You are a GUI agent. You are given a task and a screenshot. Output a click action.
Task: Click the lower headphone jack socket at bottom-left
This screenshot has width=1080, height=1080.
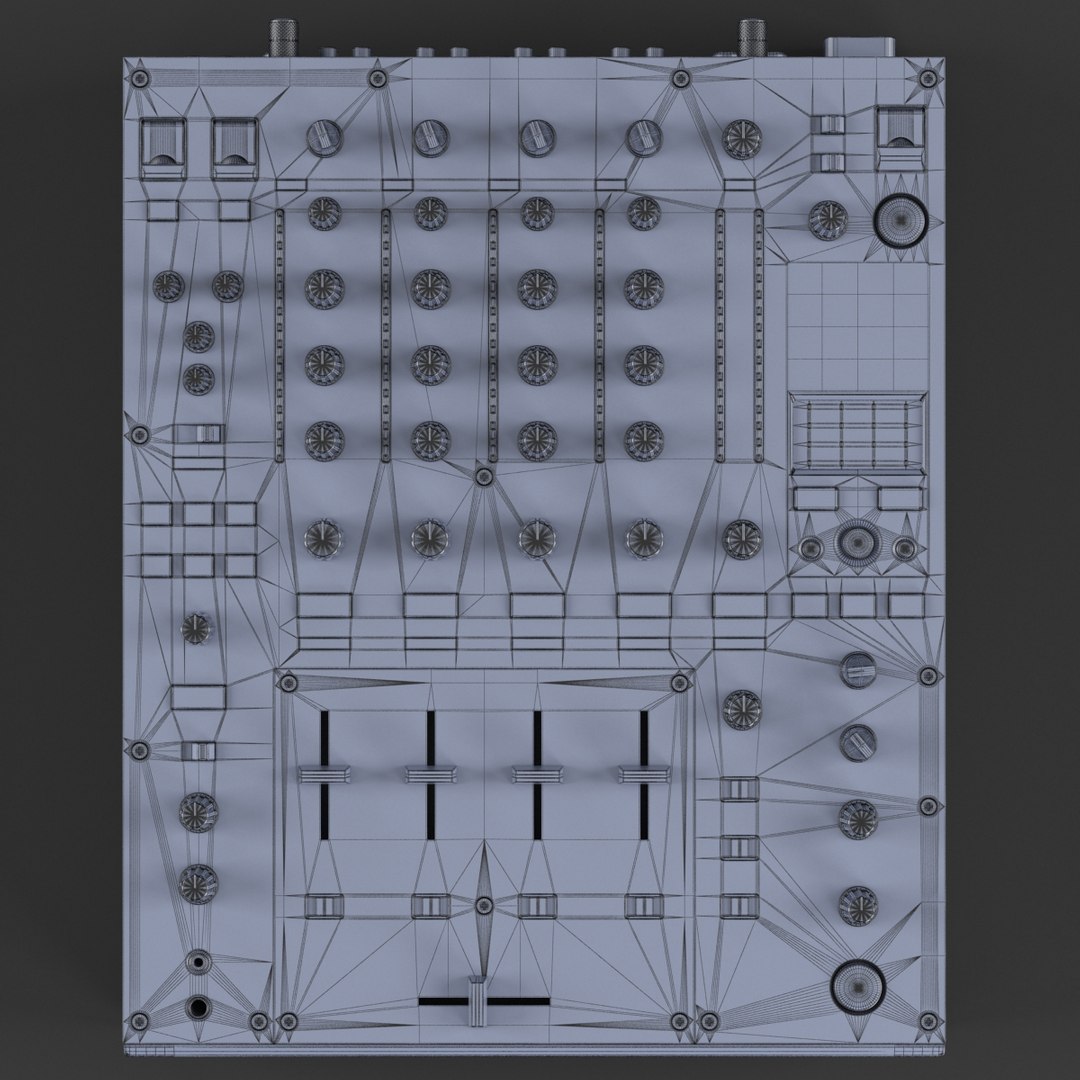[198, 1007]
